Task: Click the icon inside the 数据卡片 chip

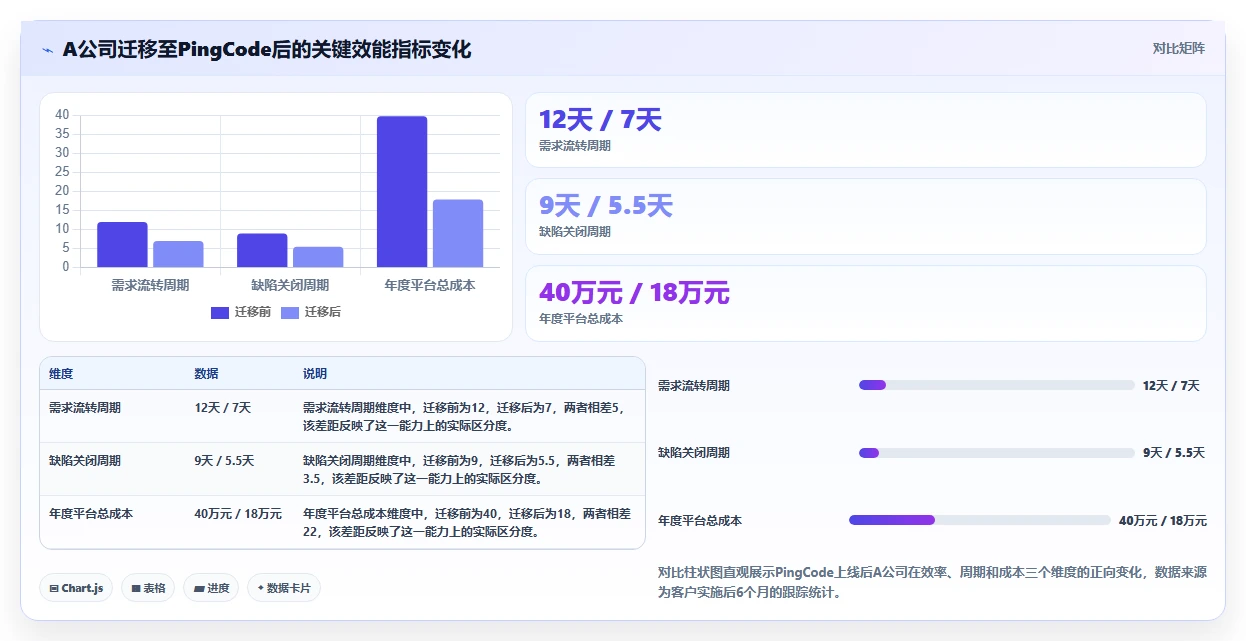Action: (261, 588)
